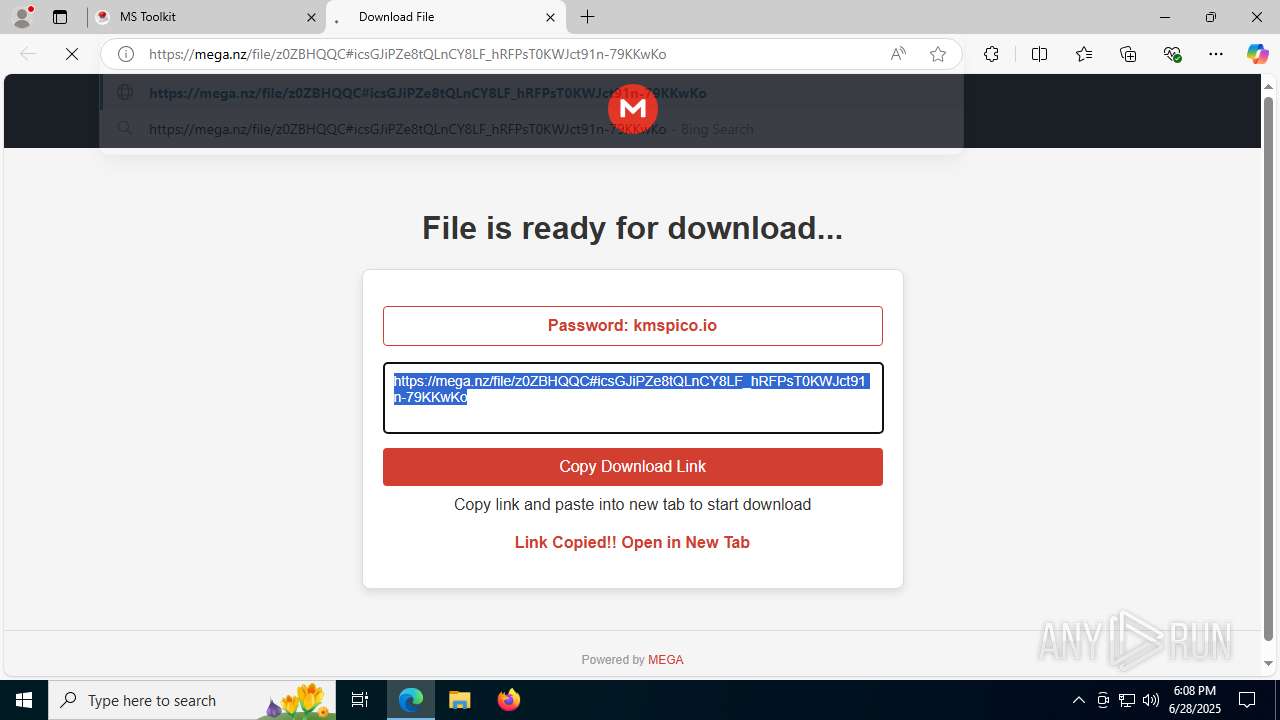The image size is (1280, 720).
Task: Close the MS Toolkit tab
Action: [311, 17]
